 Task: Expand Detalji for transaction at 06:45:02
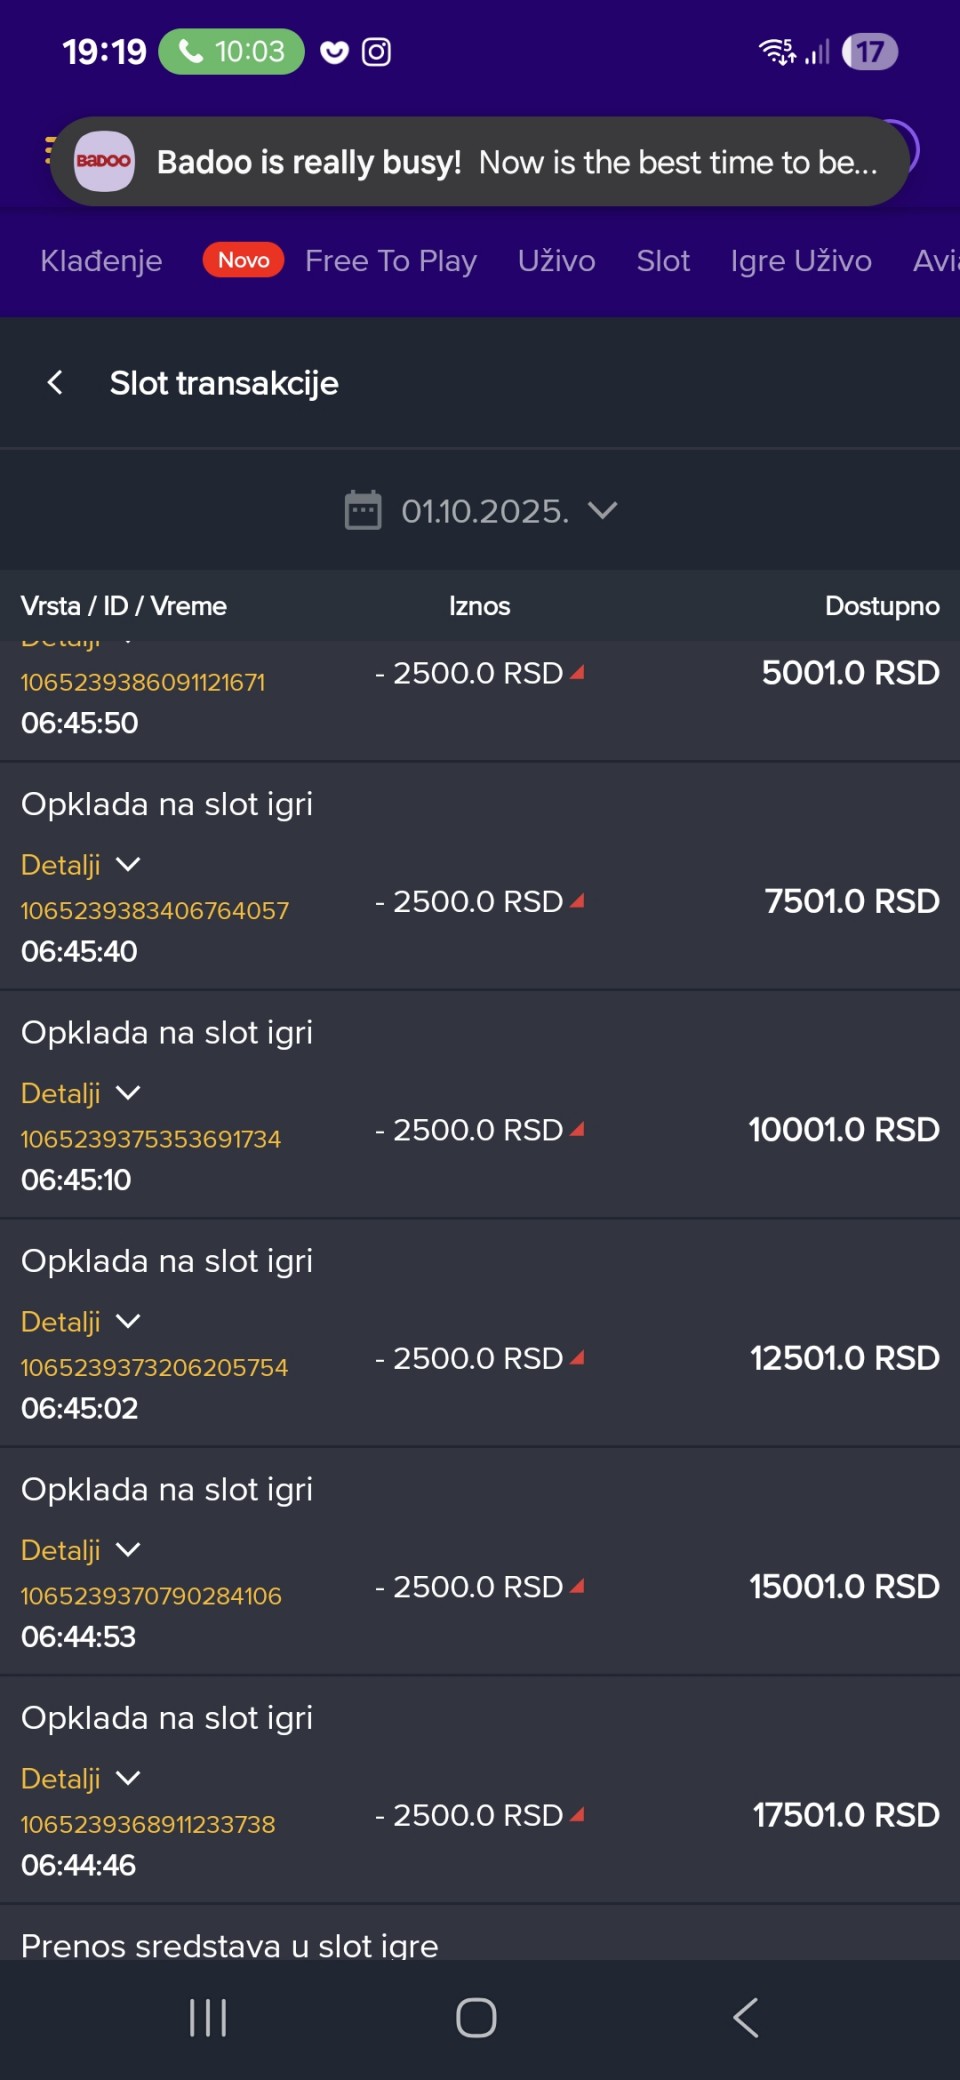coord(80,1321)
